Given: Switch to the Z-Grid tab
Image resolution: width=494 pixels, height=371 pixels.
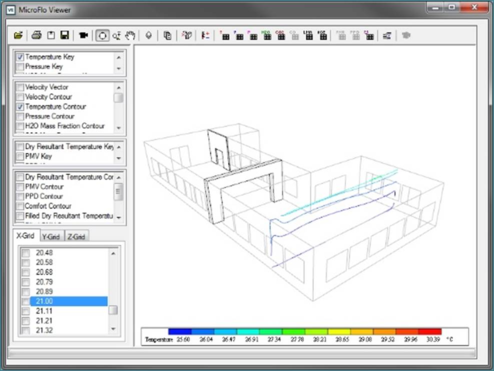Looking at the screenshot, I should coord(76,236).
